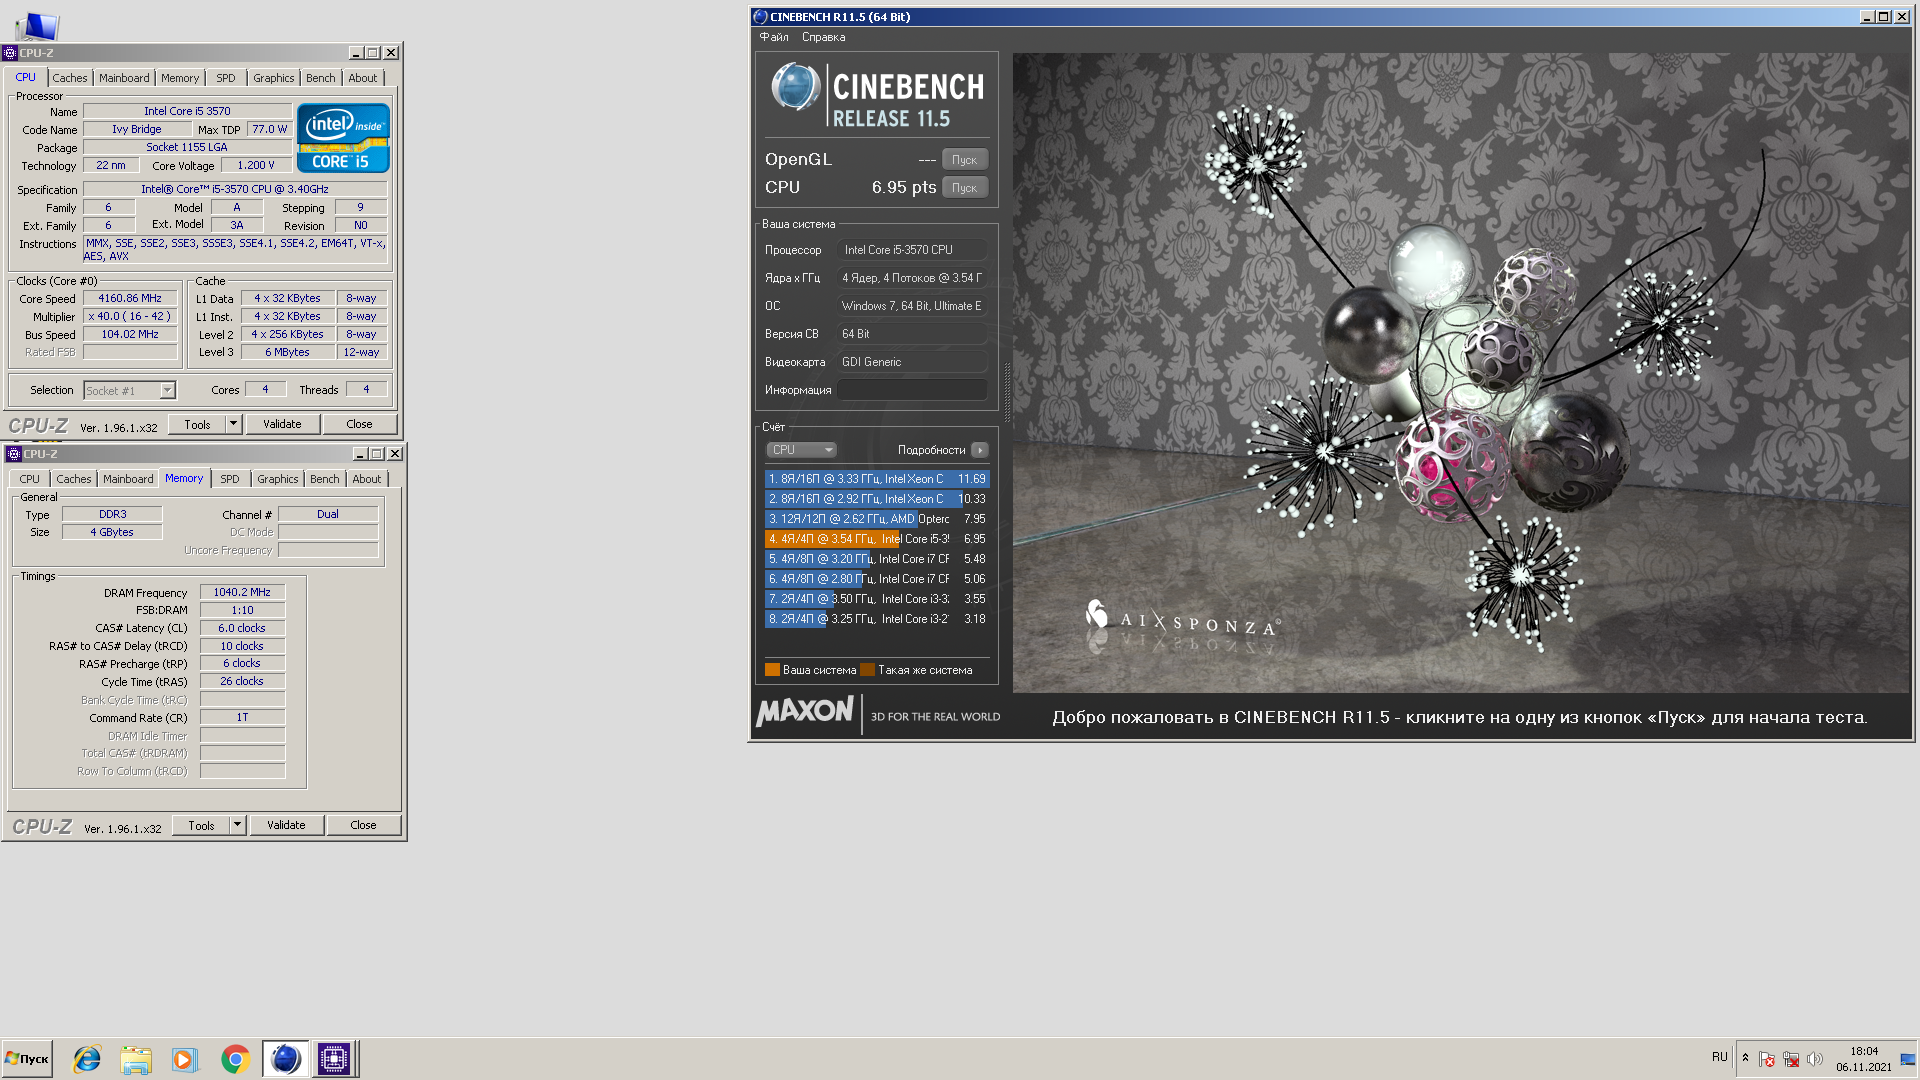Image resolution: width=1920 pixels, height=1080 pixels.
Task: Open Caches tab in lower CPU-Z
Action: (74, 479)
